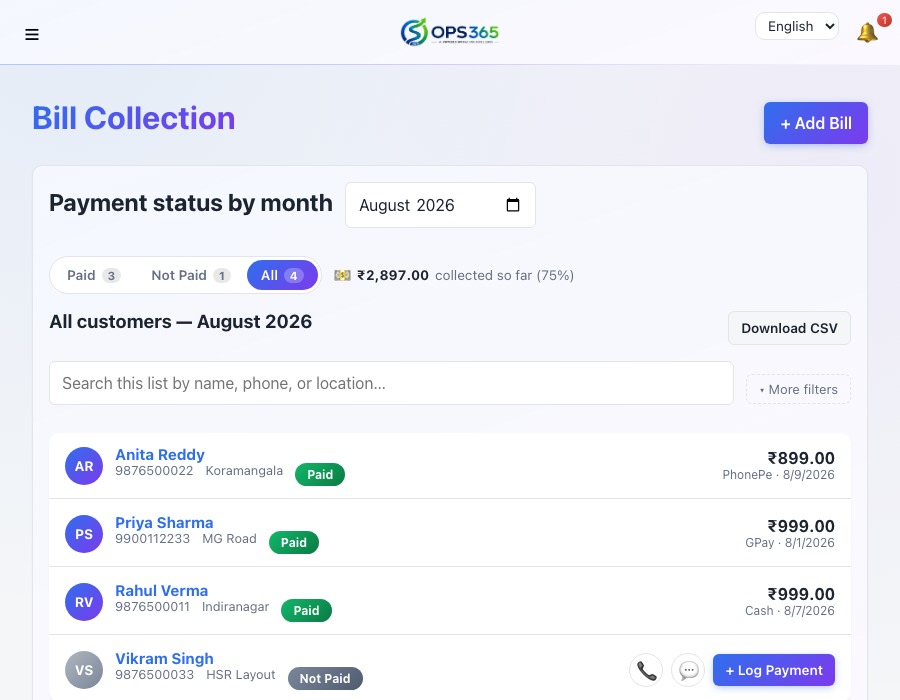Click the 'All customers — August 2026' heading
900x700 pixels.
click(180, 322)
